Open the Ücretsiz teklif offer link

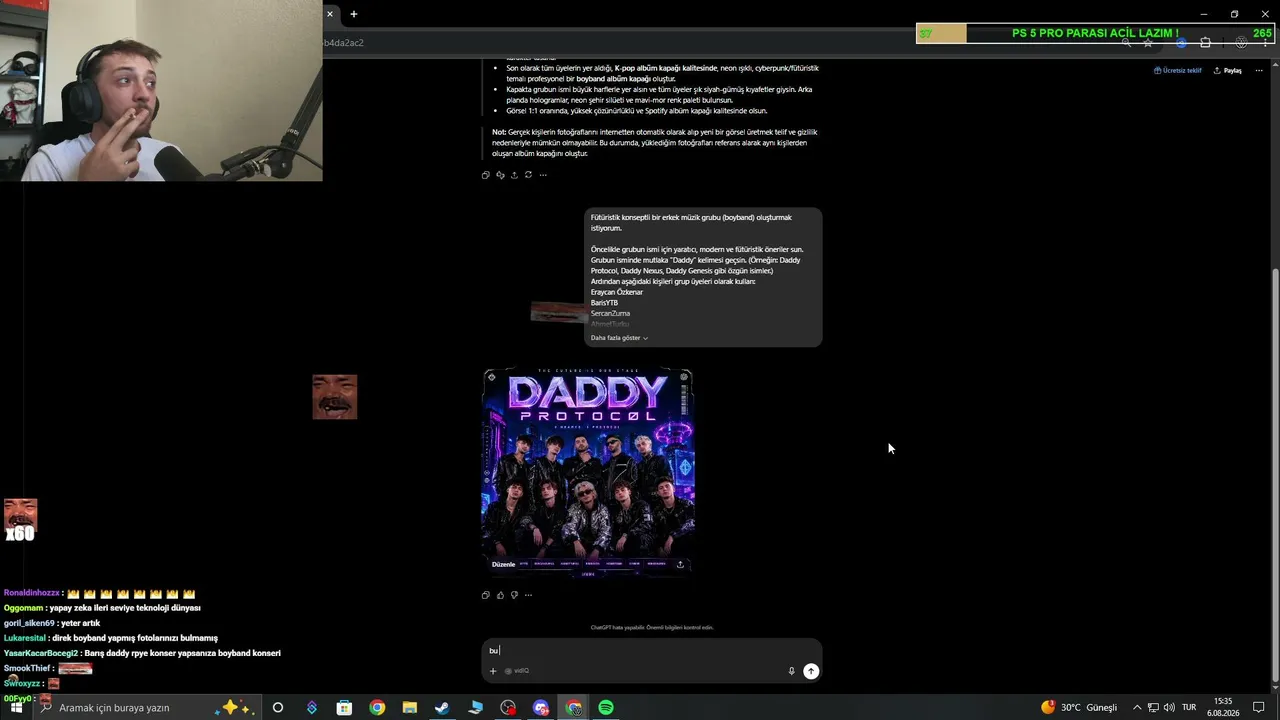pyautogui.click(x=1178, y=71)
